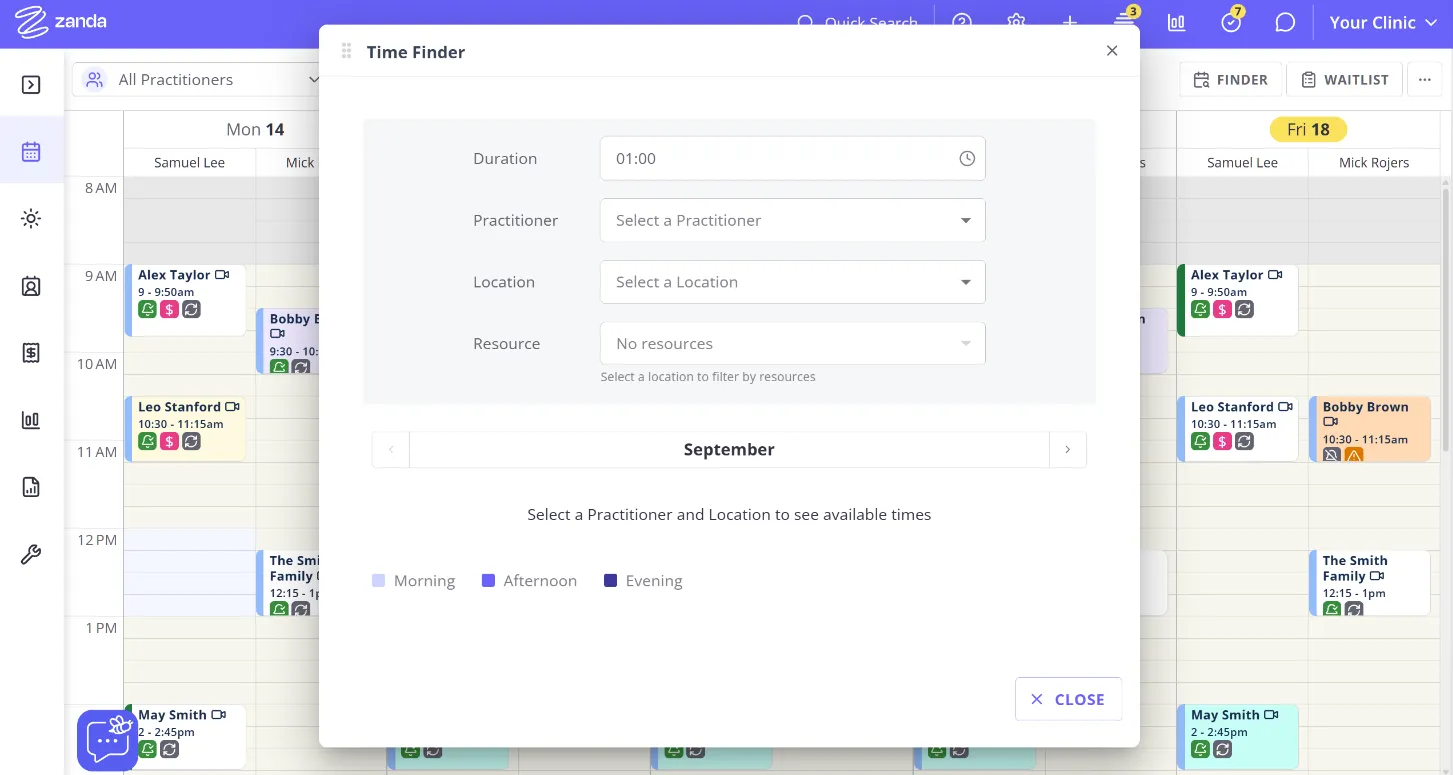Open the messages speech bubble icon
1453x775 pixels.
tap(1285, 22)
